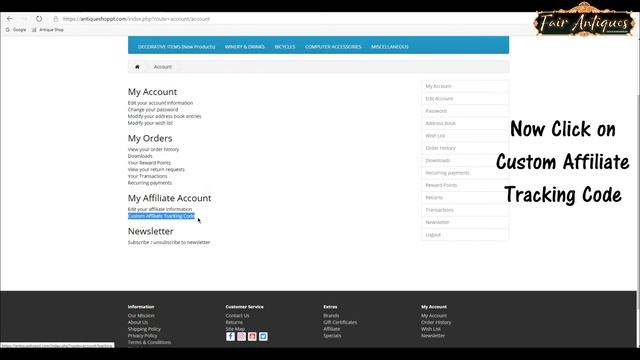Select Address Book in right sidebar
This screenshot has height=360, width=640.
coord(465,123)
